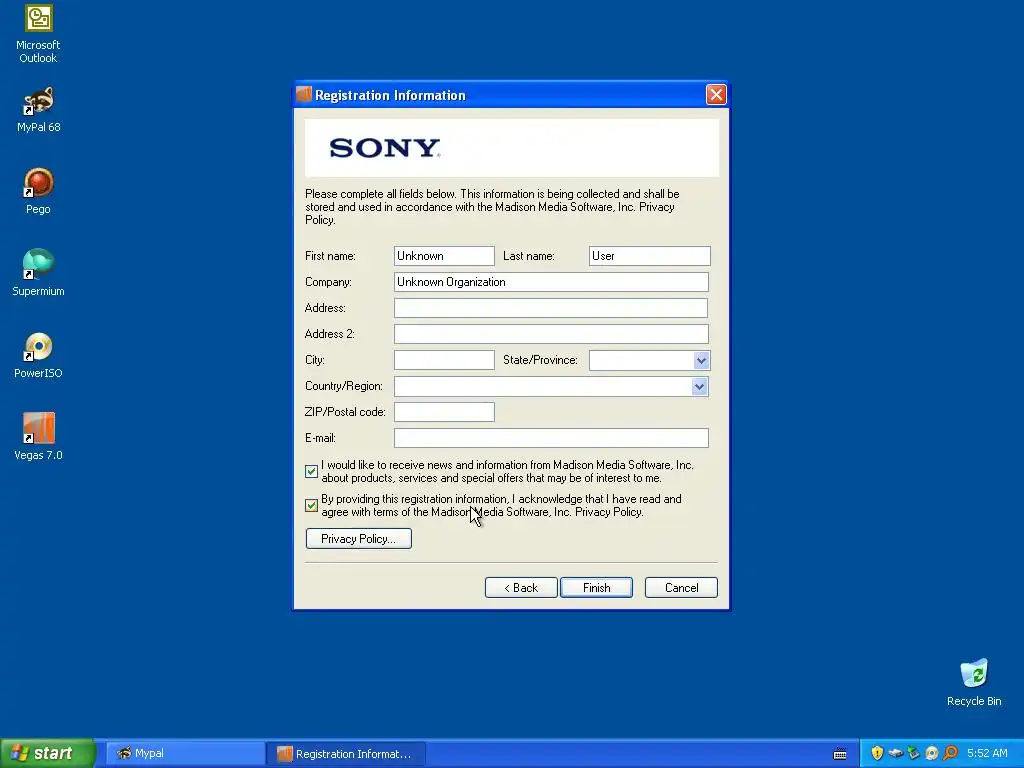The width and height of the screenshot is (1024, 768).
Task: Click the Address input field
Action: (x=551, y=308)
